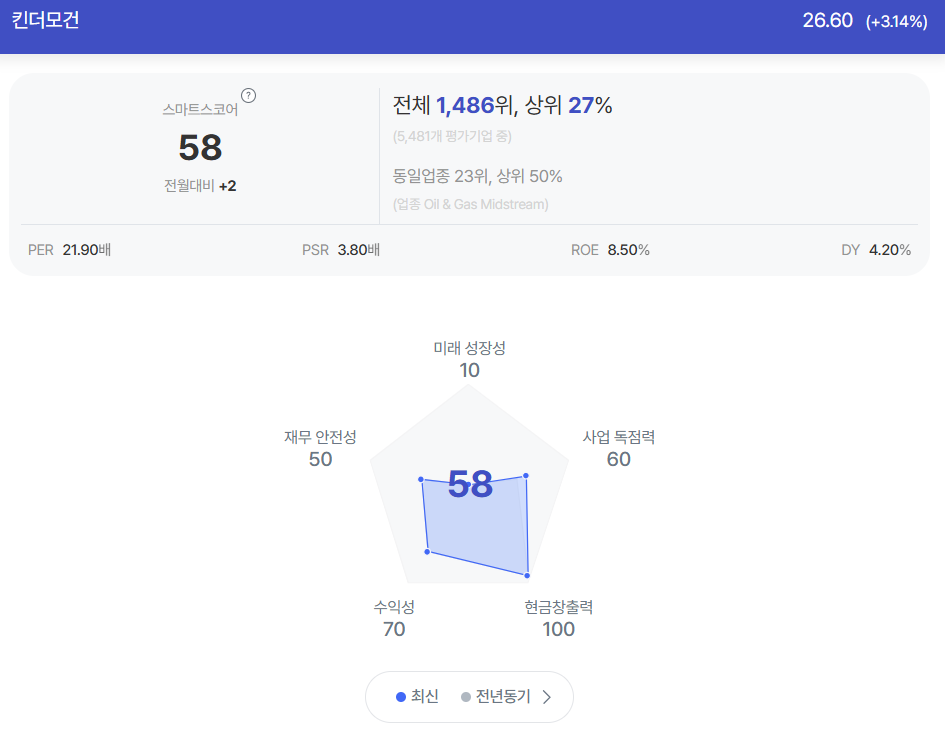The image size is (945, 737).
Task: Click the 수익성 score 70
Action: pyautogui.click(x=394, y=629)
